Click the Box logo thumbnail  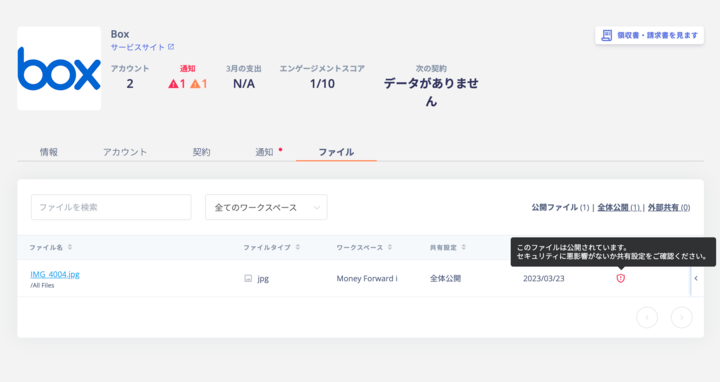(x=59, y=68)
